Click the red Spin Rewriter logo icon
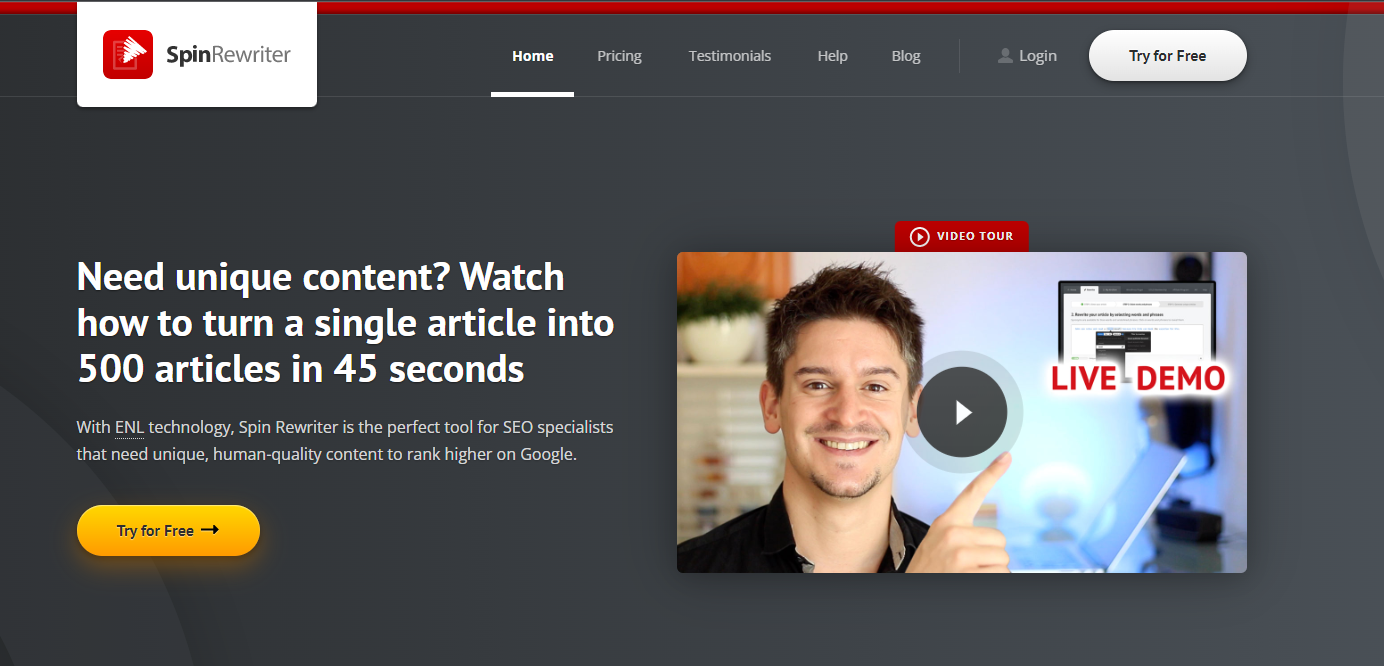The height and width of the screenshot is (666, 1384). point(128,54)
